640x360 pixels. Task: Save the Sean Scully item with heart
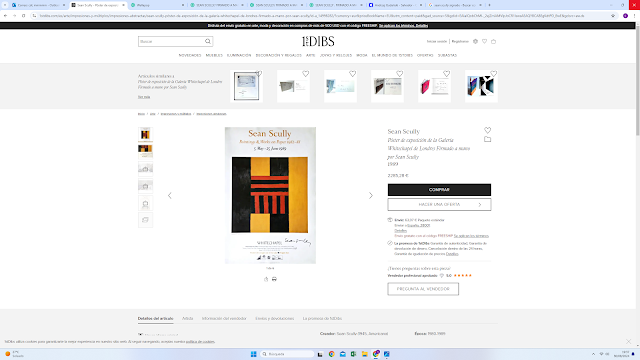[487, 130]
